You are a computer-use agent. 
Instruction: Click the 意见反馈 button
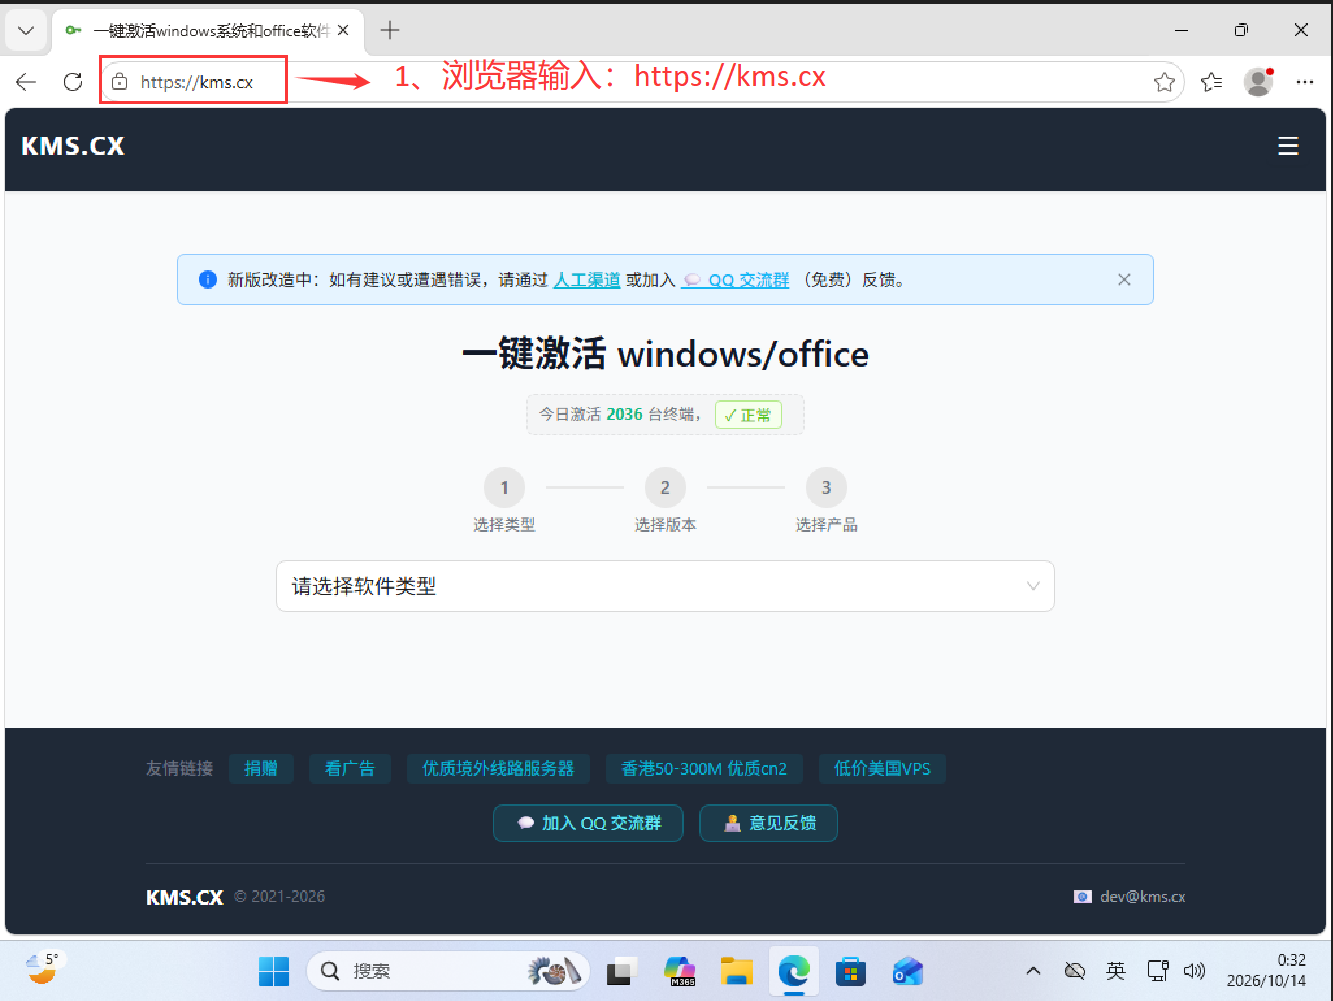pyautogui.click(x=768, y=823)
